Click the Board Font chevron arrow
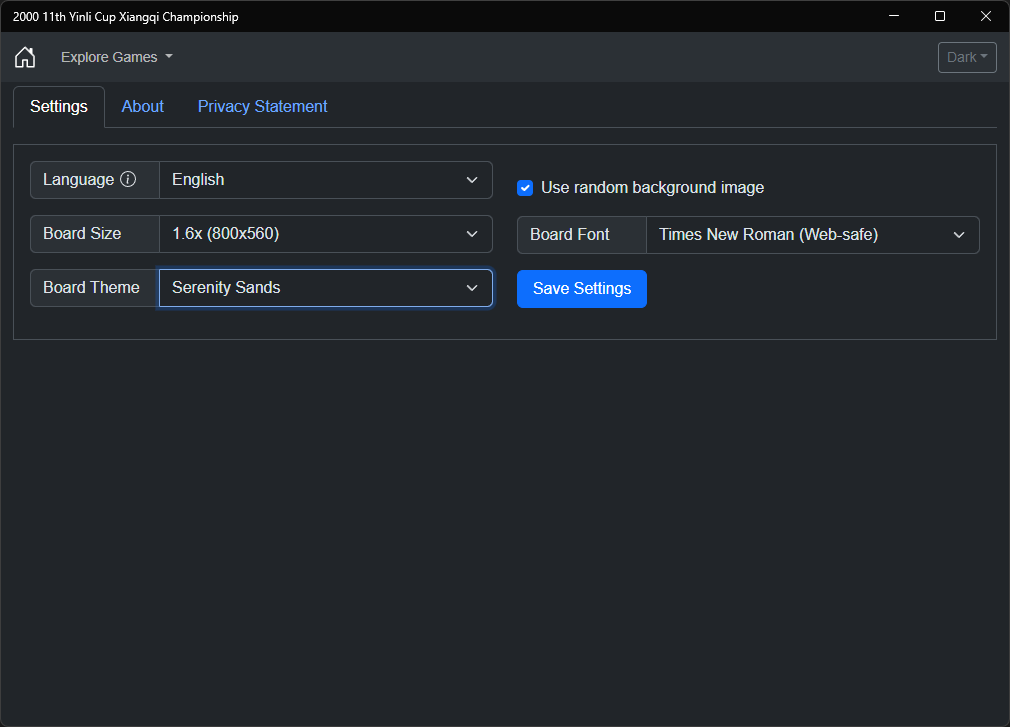The image size is (1010, 727). coord(959,235)
